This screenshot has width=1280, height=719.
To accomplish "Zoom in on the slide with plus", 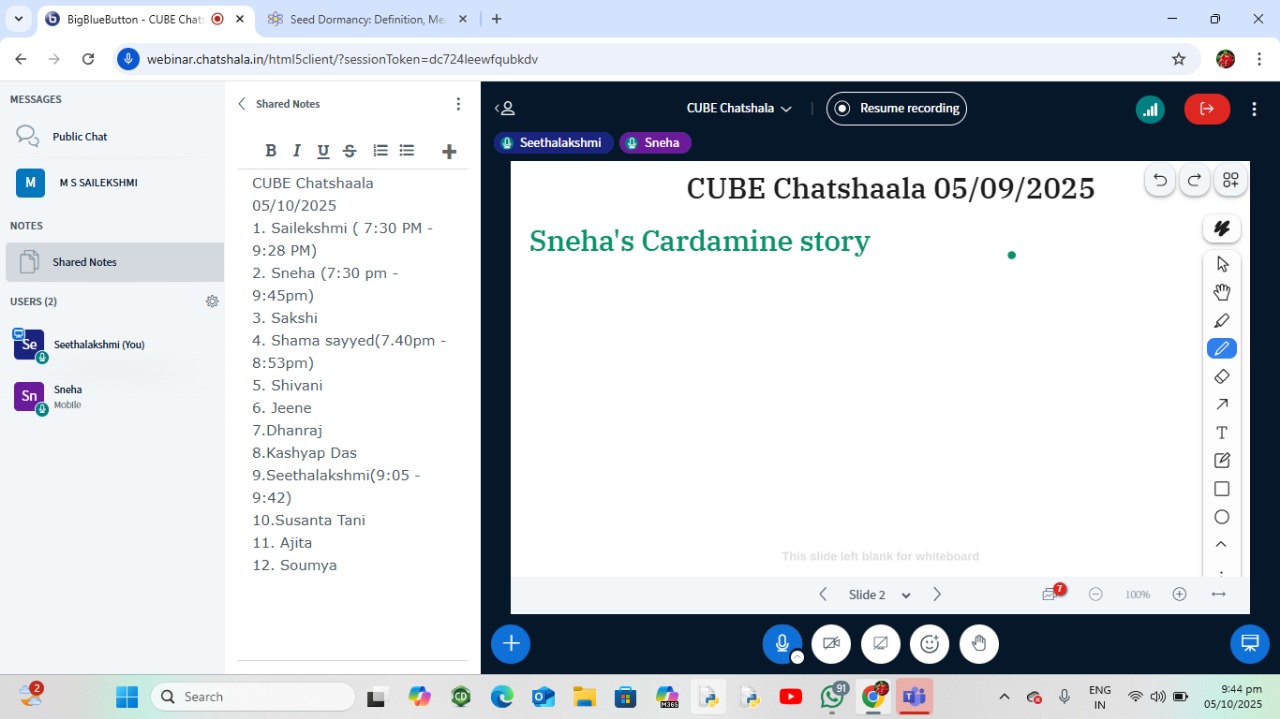I will click(1179, 595).
